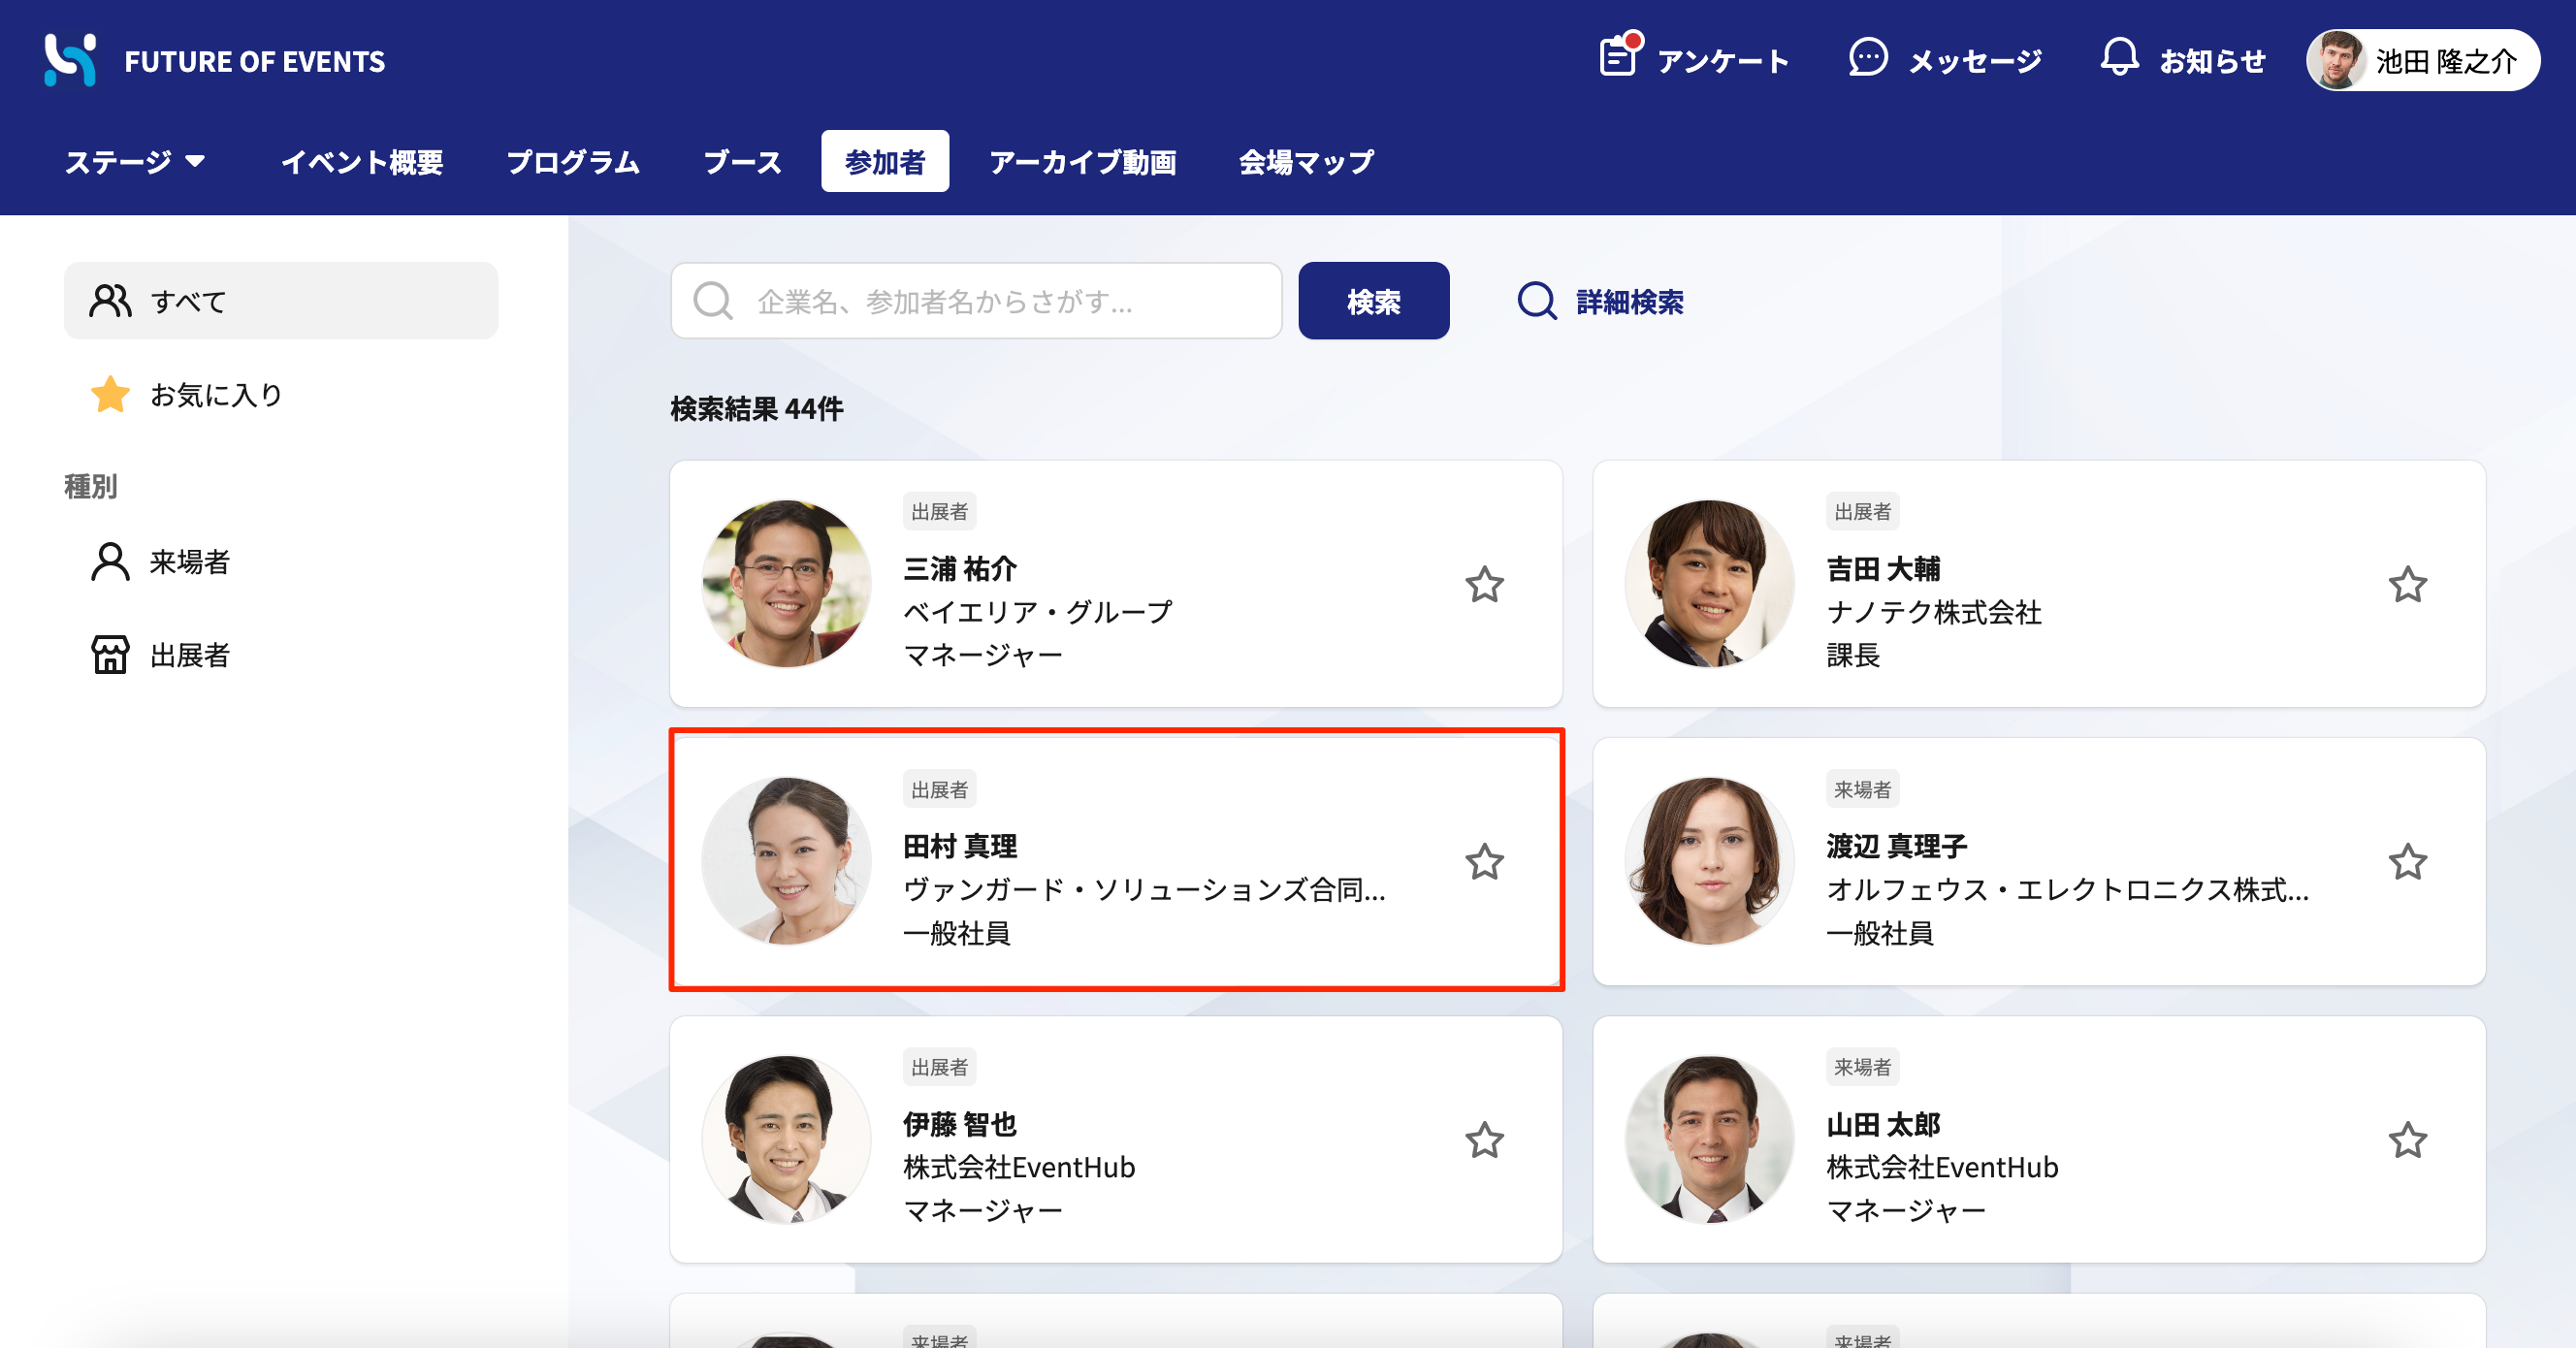Open 山田 太郎 profile photo
The image size is (2576, 1348).
[x=1709, y=1139]
